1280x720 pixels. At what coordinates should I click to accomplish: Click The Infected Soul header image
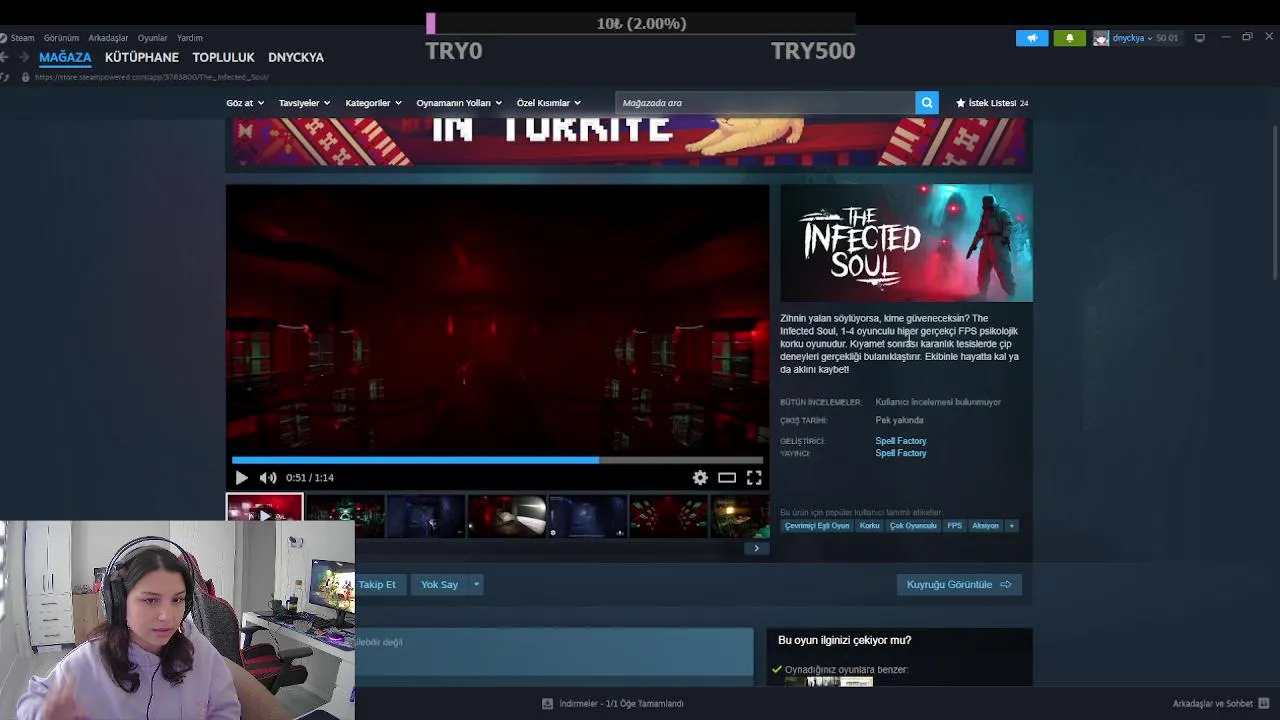[906, 243]
